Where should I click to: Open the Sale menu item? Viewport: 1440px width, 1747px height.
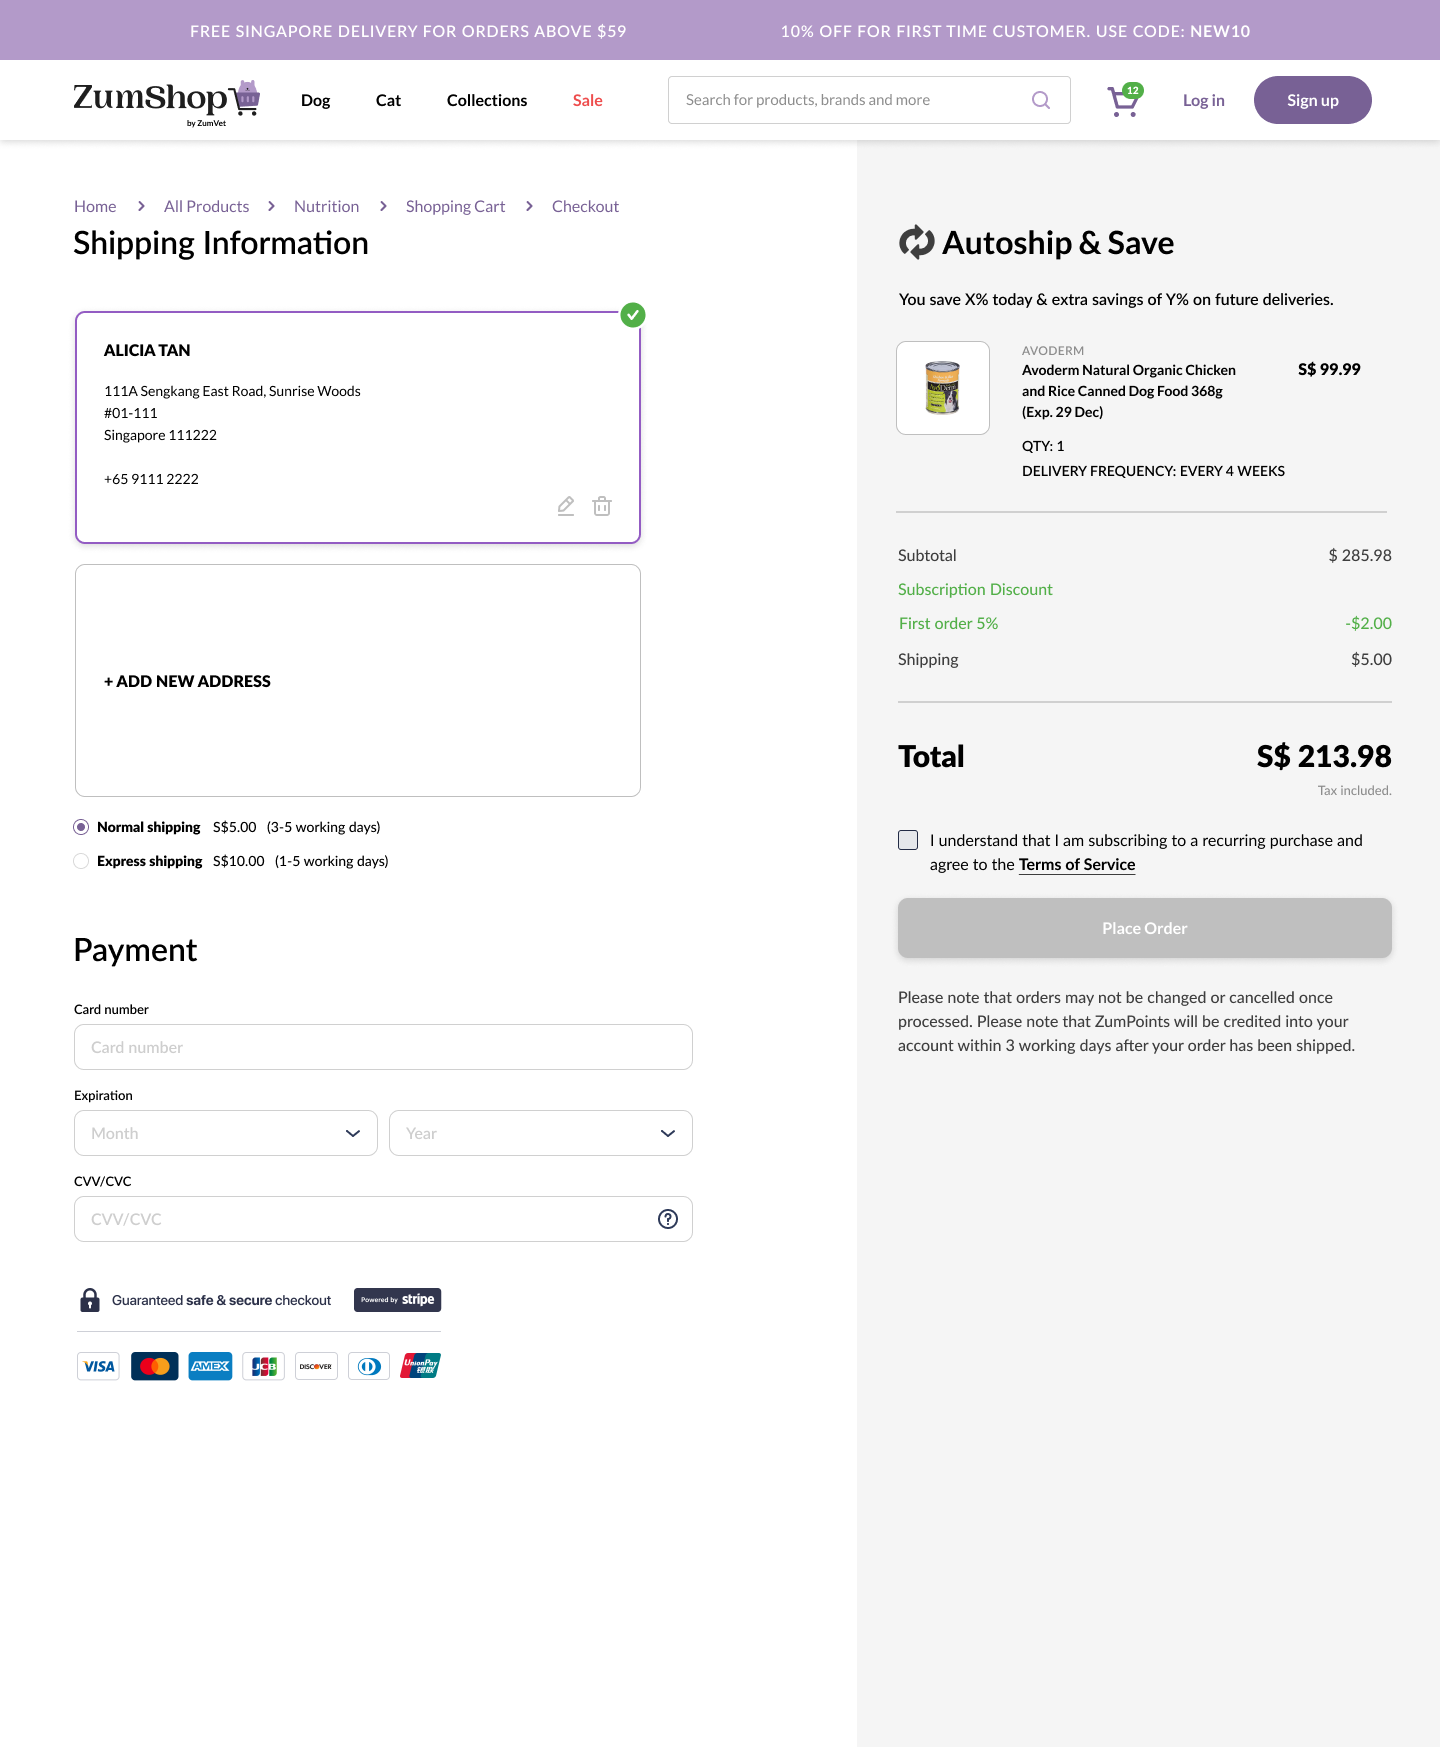(x=587, y=100)
